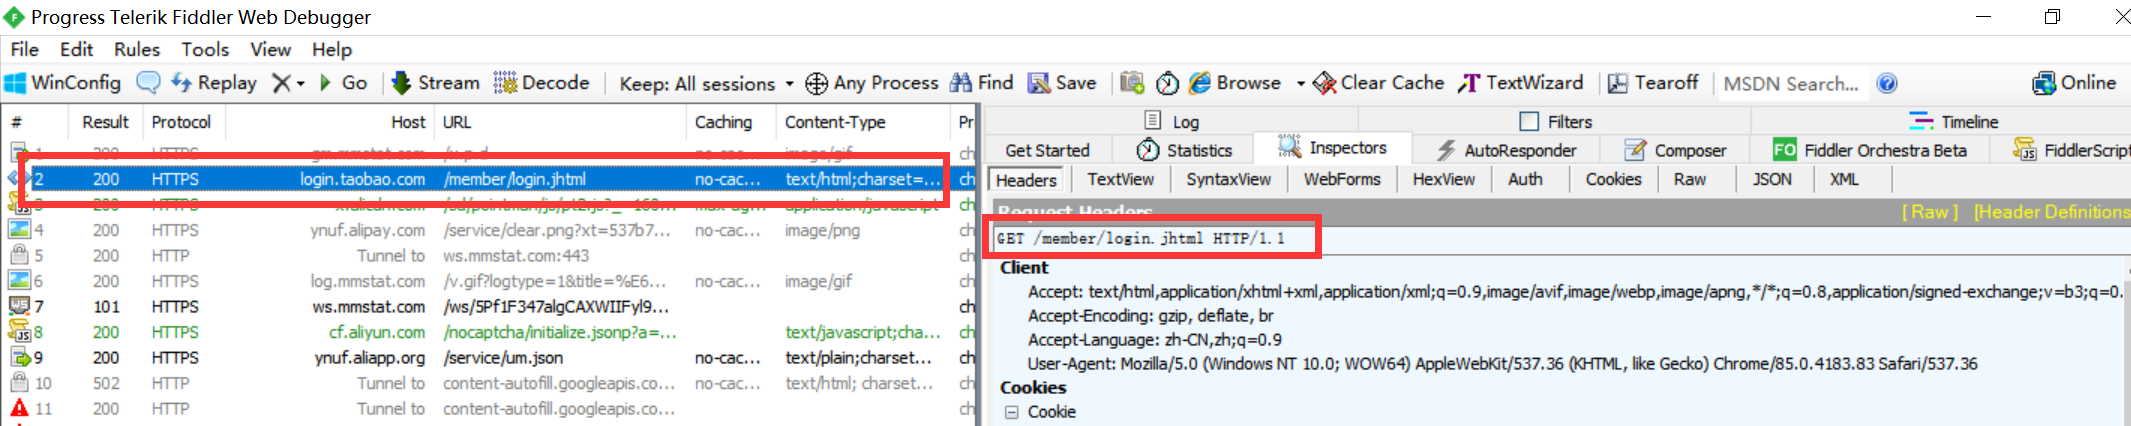Image resolution: width=2131 pixels, height=426 pixels.
Task: Sort sessions by Protocol column
Action: pyautogui.click(x=181, y=122)
